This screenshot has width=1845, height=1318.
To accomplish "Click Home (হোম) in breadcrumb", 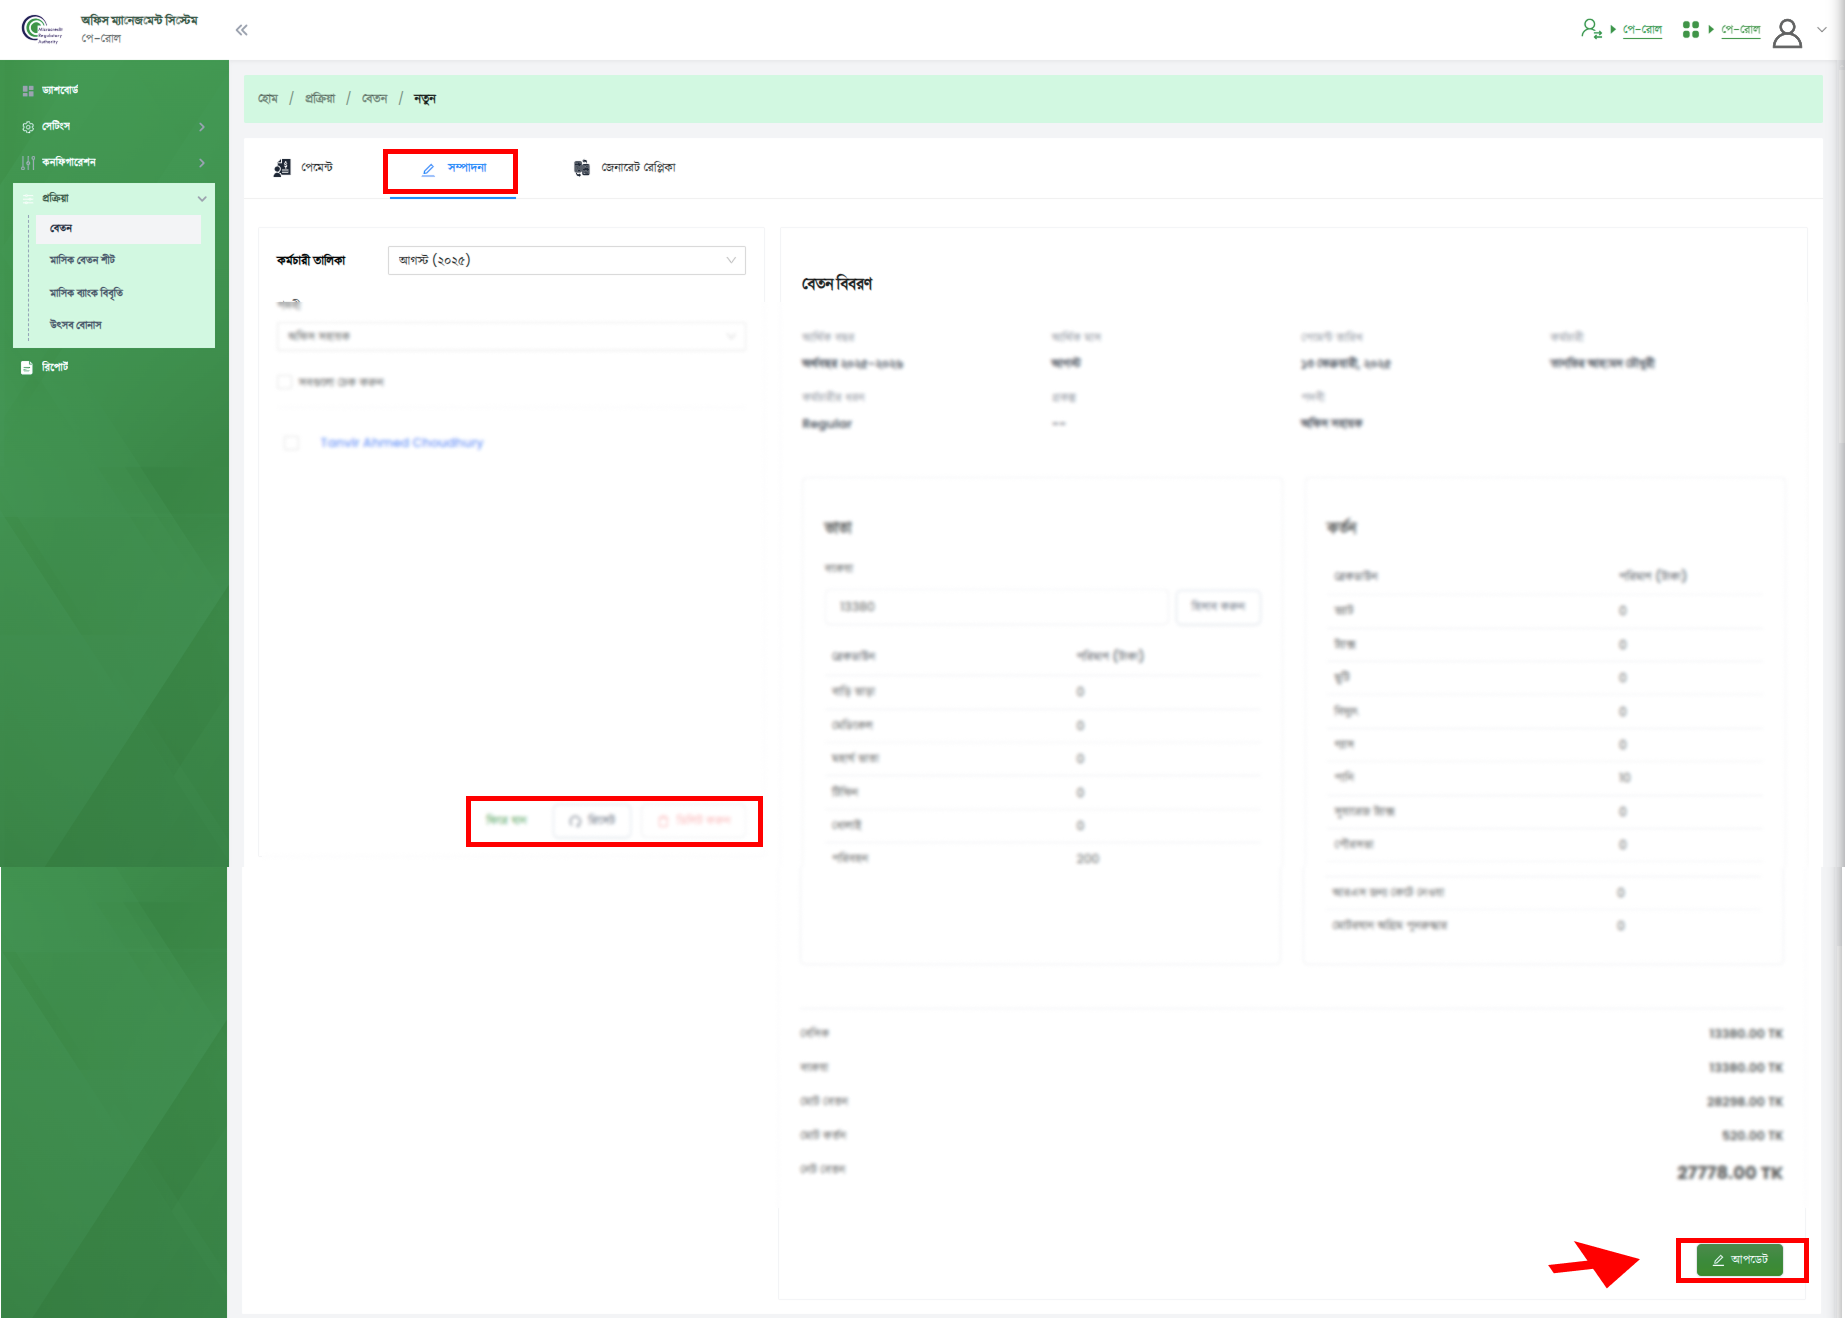I will (268, 99).
